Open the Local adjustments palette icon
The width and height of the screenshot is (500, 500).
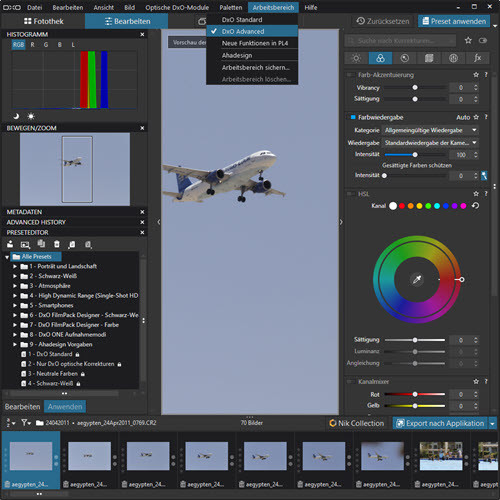coord(453,58)
